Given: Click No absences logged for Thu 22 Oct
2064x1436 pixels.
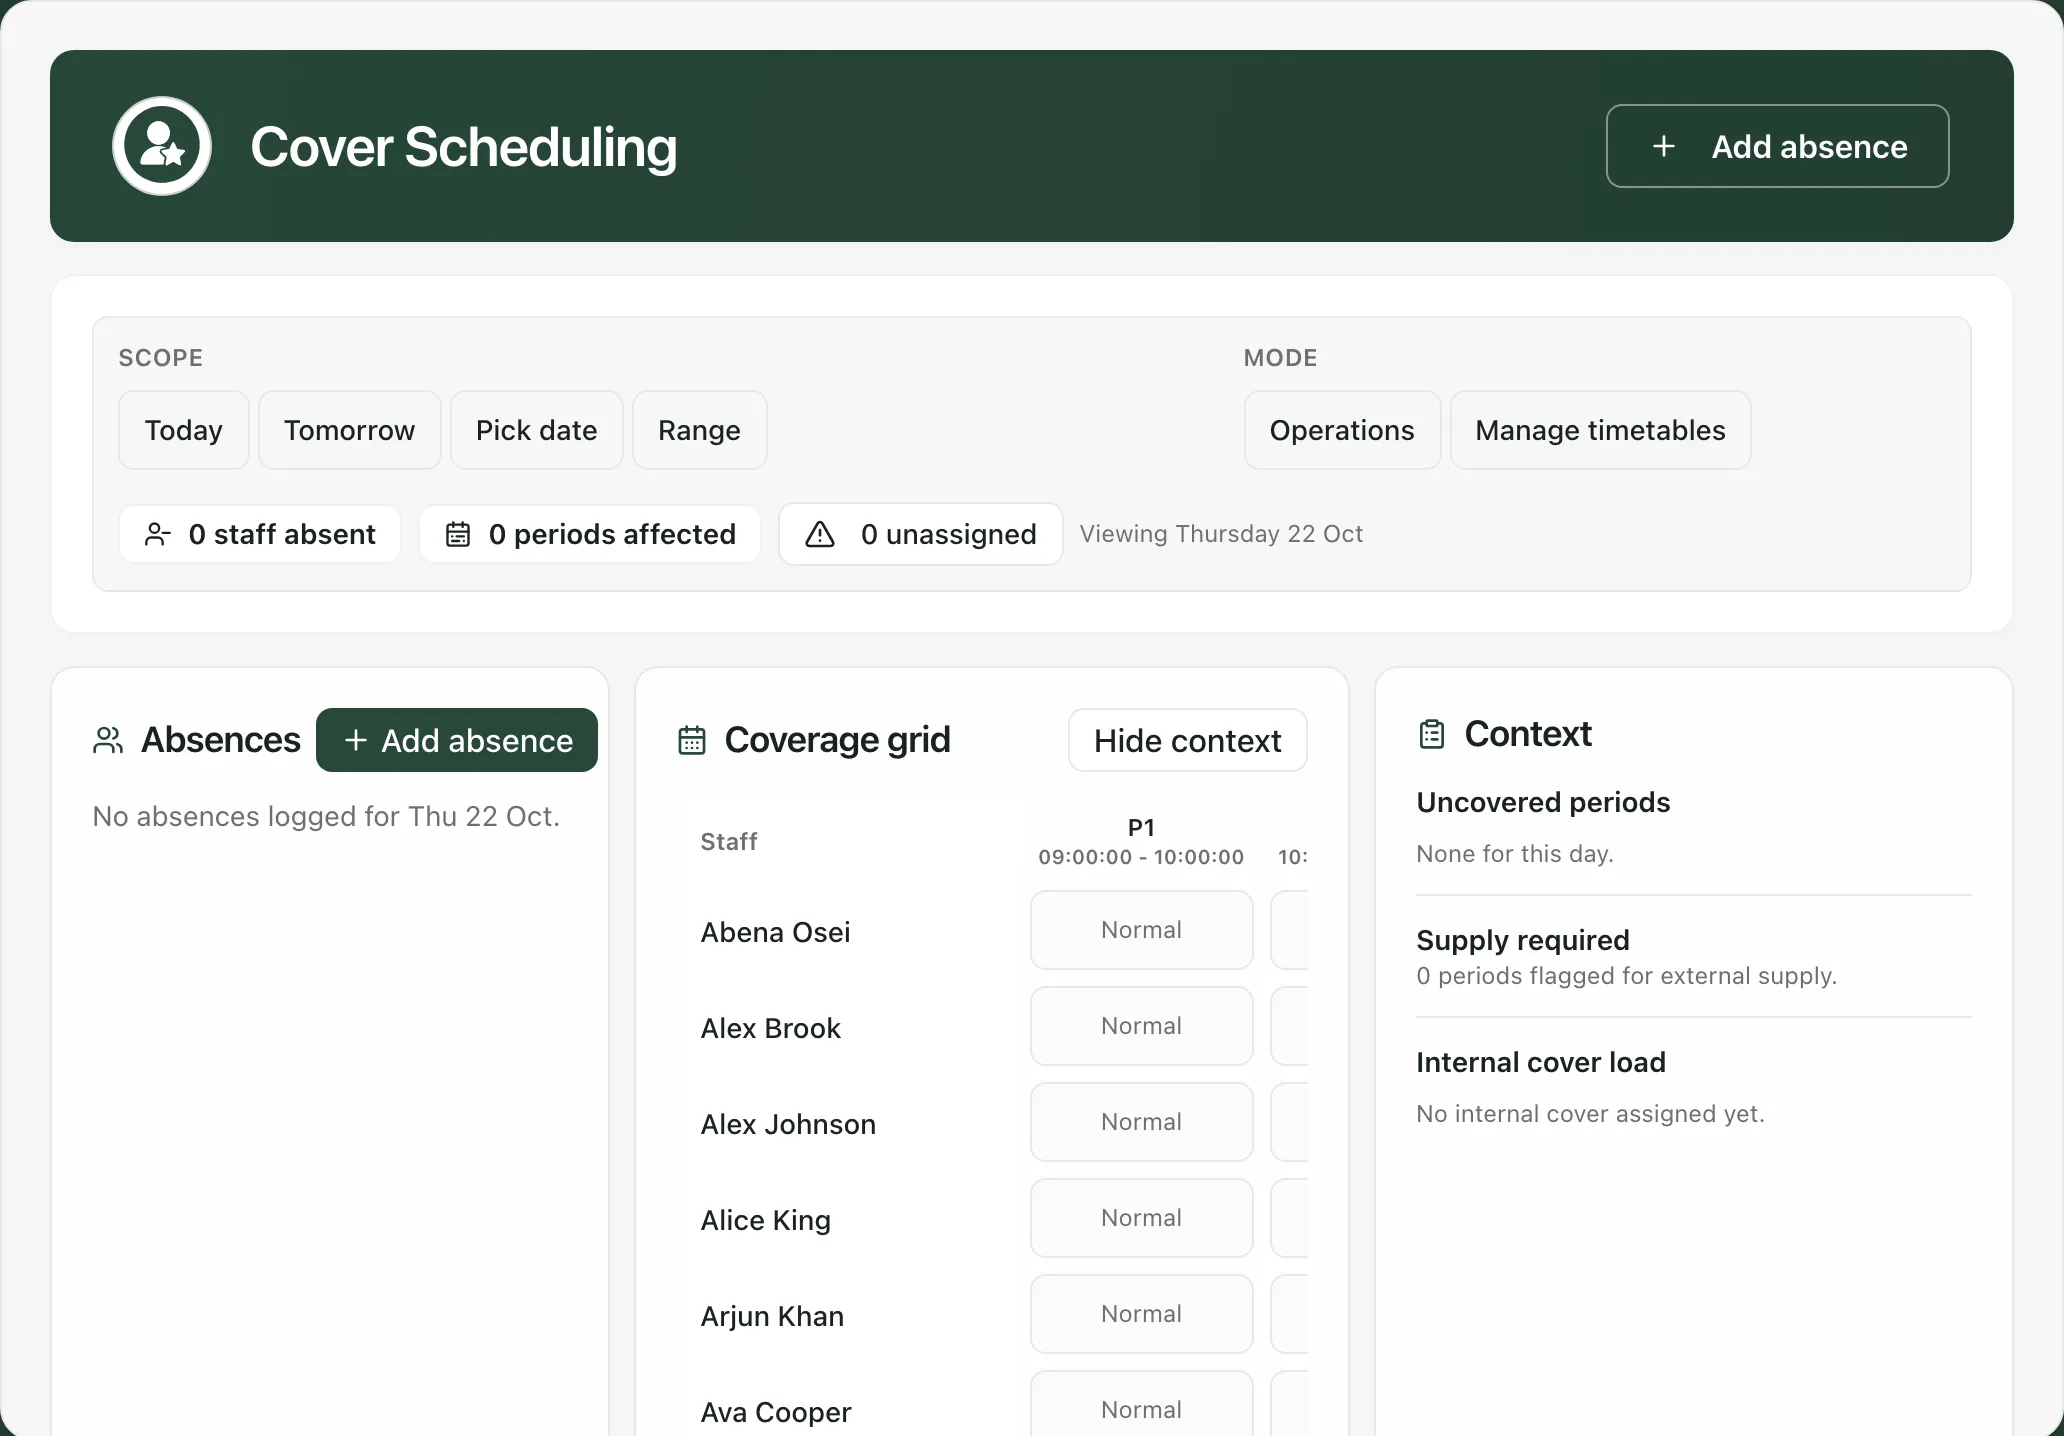Looking at the screenshot, I should [326, 816].
